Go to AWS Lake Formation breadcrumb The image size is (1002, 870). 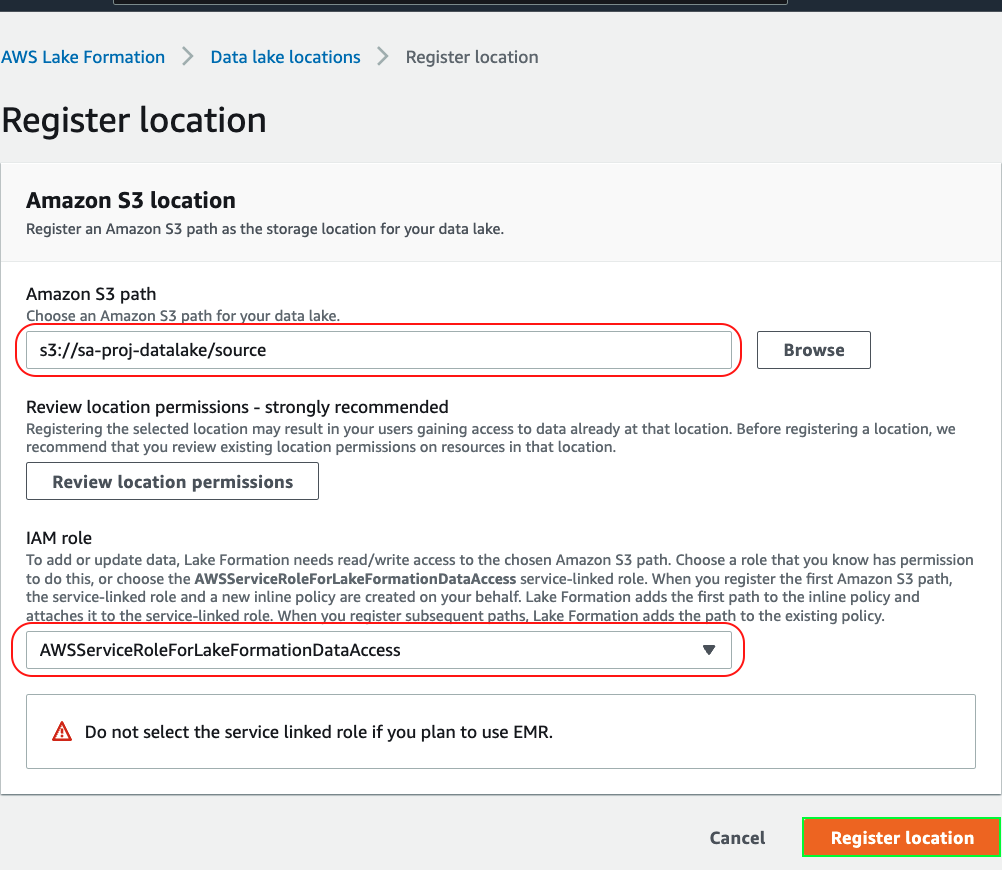point(83,57)
